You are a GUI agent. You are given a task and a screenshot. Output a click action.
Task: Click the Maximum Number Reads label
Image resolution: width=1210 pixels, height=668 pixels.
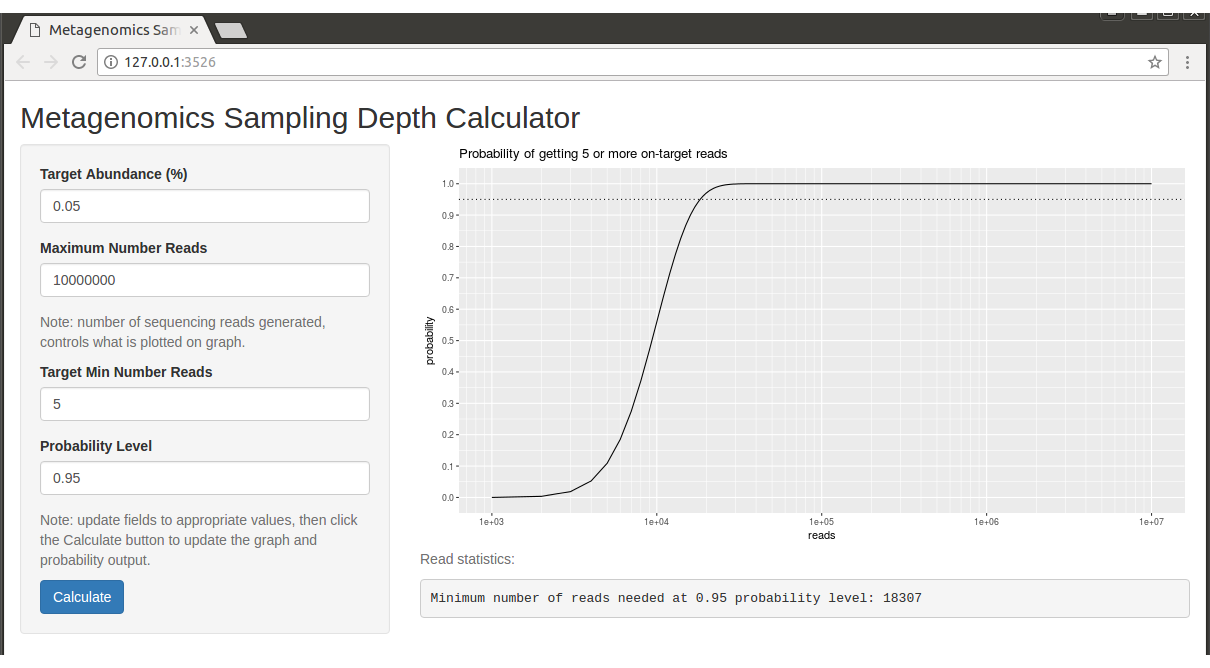point(124,248)
